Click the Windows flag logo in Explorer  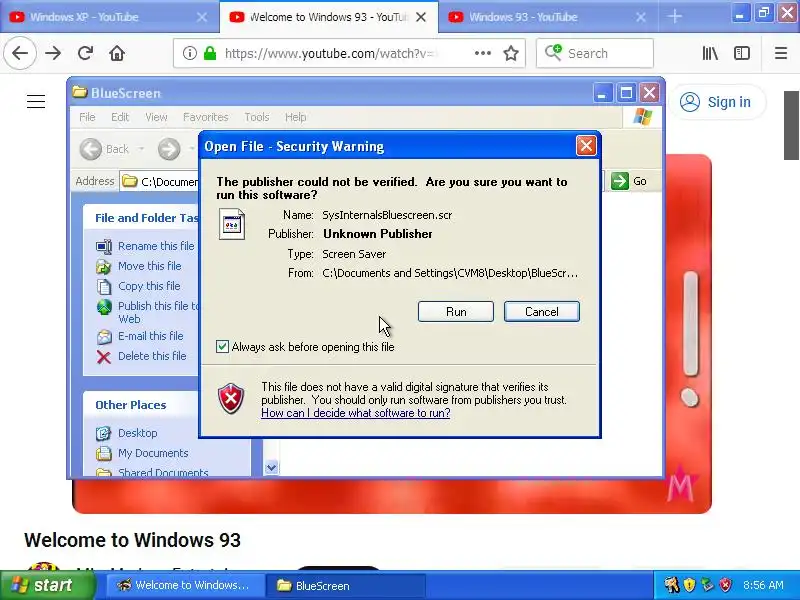pos(642,117)
